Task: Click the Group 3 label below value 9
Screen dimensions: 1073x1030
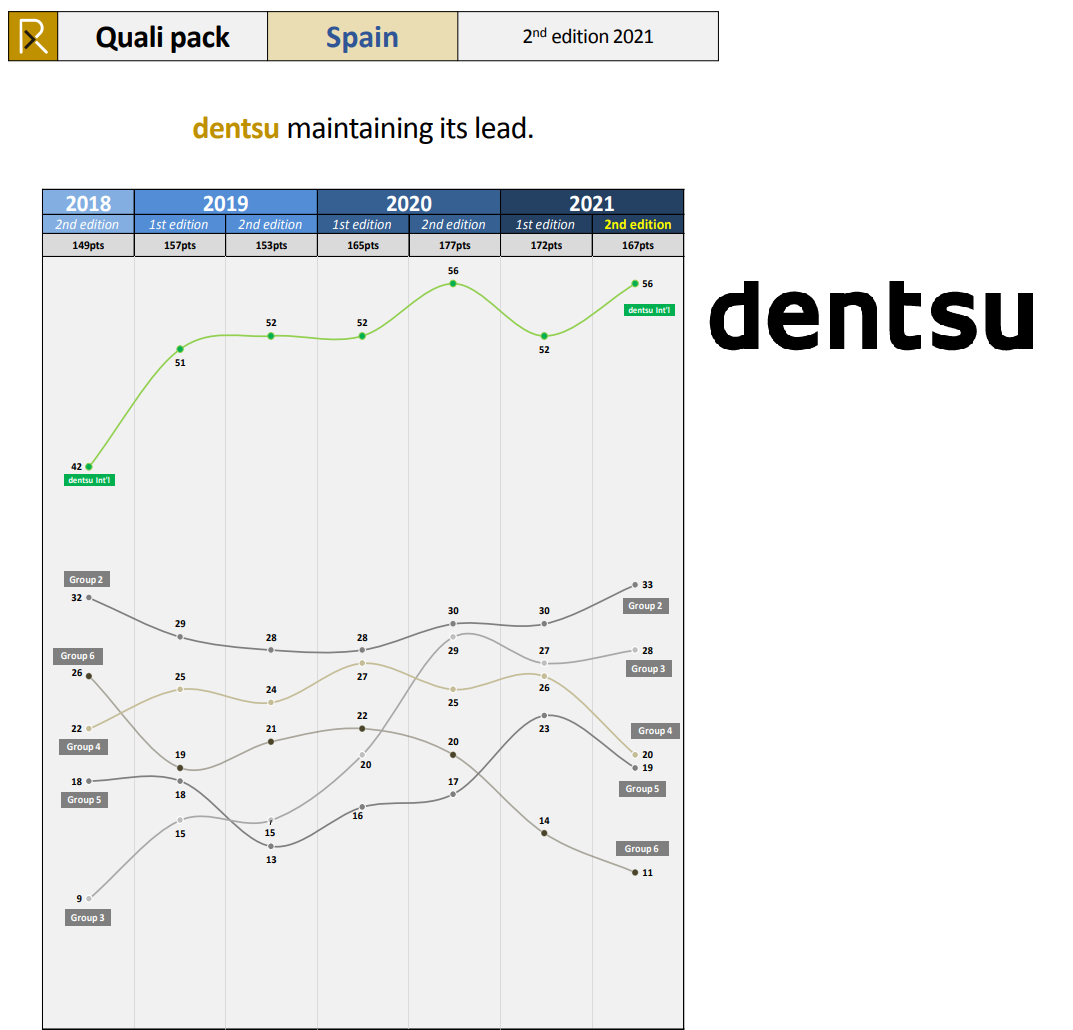Action: pyautogui.click(x=87, y=917)
